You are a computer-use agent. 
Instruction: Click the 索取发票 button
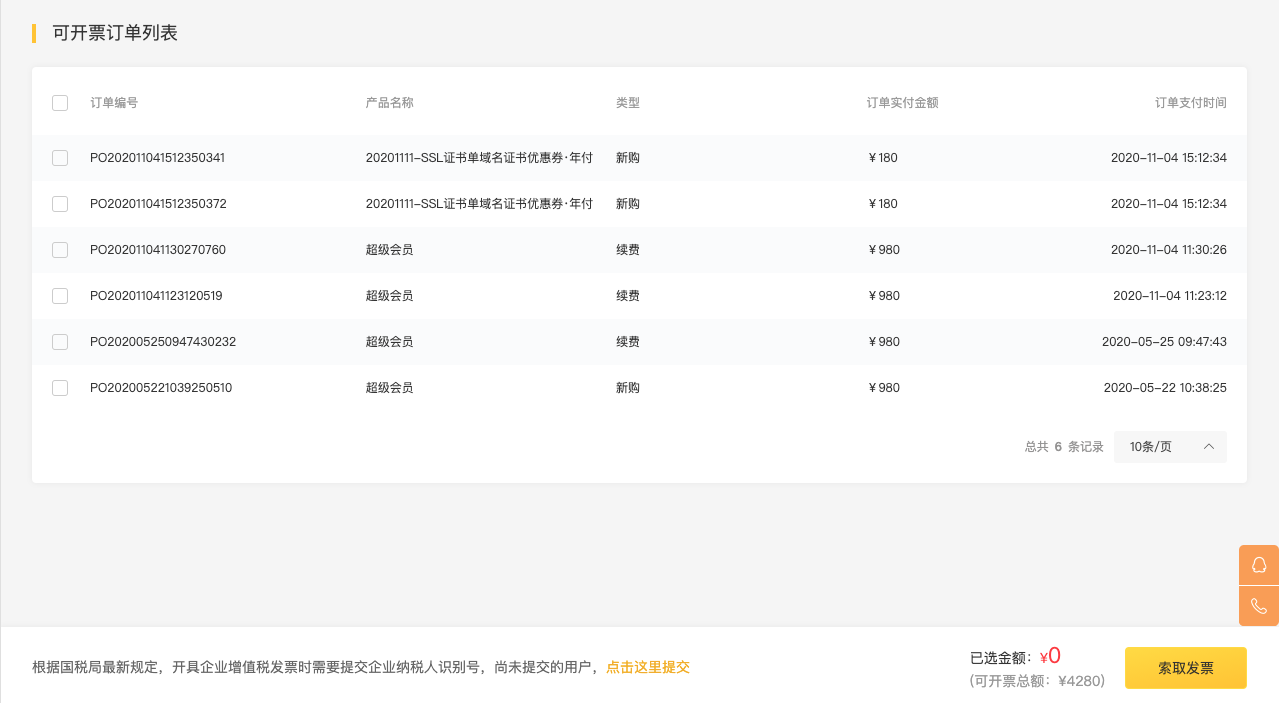1185,668
